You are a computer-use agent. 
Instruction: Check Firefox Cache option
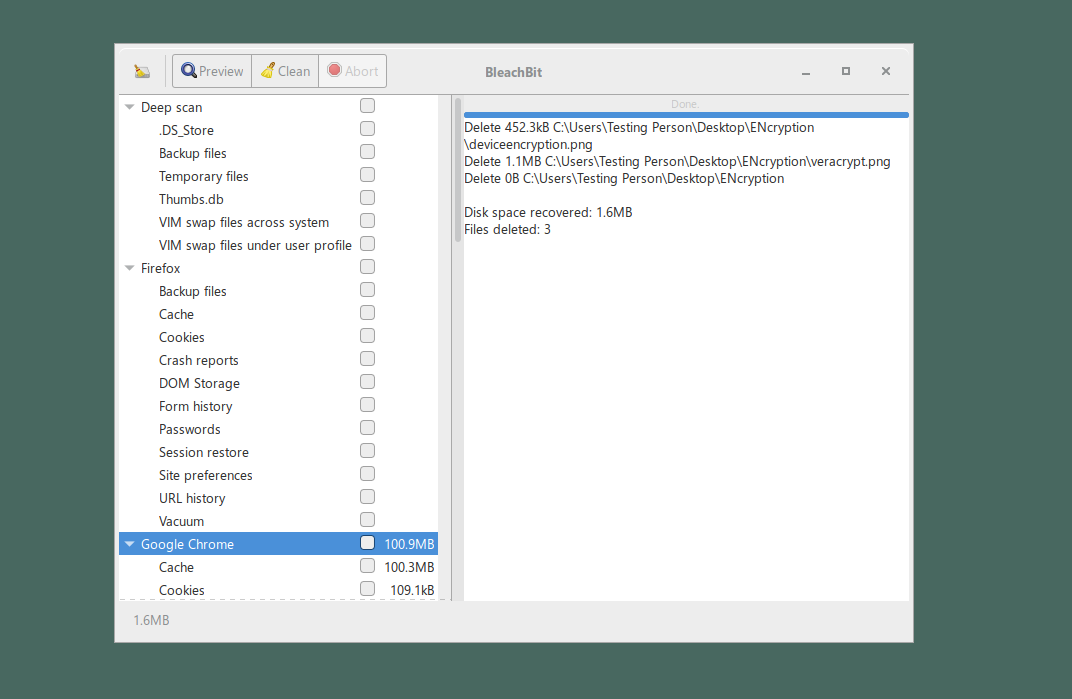367,313
